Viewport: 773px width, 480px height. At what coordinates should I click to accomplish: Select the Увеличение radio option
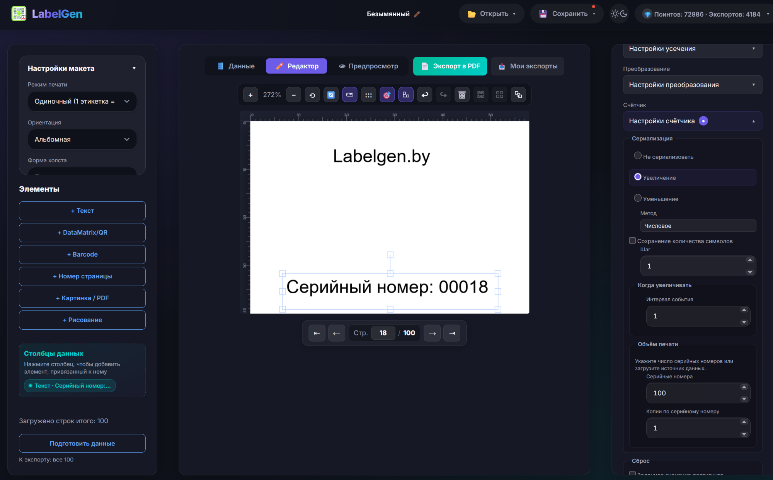637,176
